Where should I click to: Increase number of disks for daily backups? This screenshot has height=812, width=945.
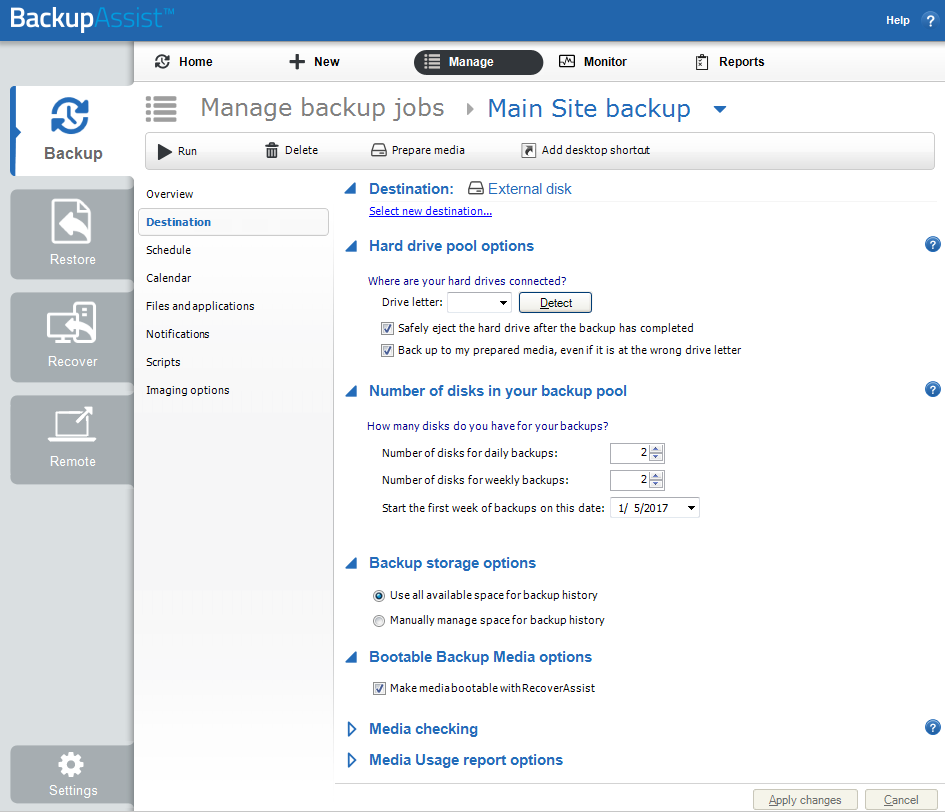656,449
